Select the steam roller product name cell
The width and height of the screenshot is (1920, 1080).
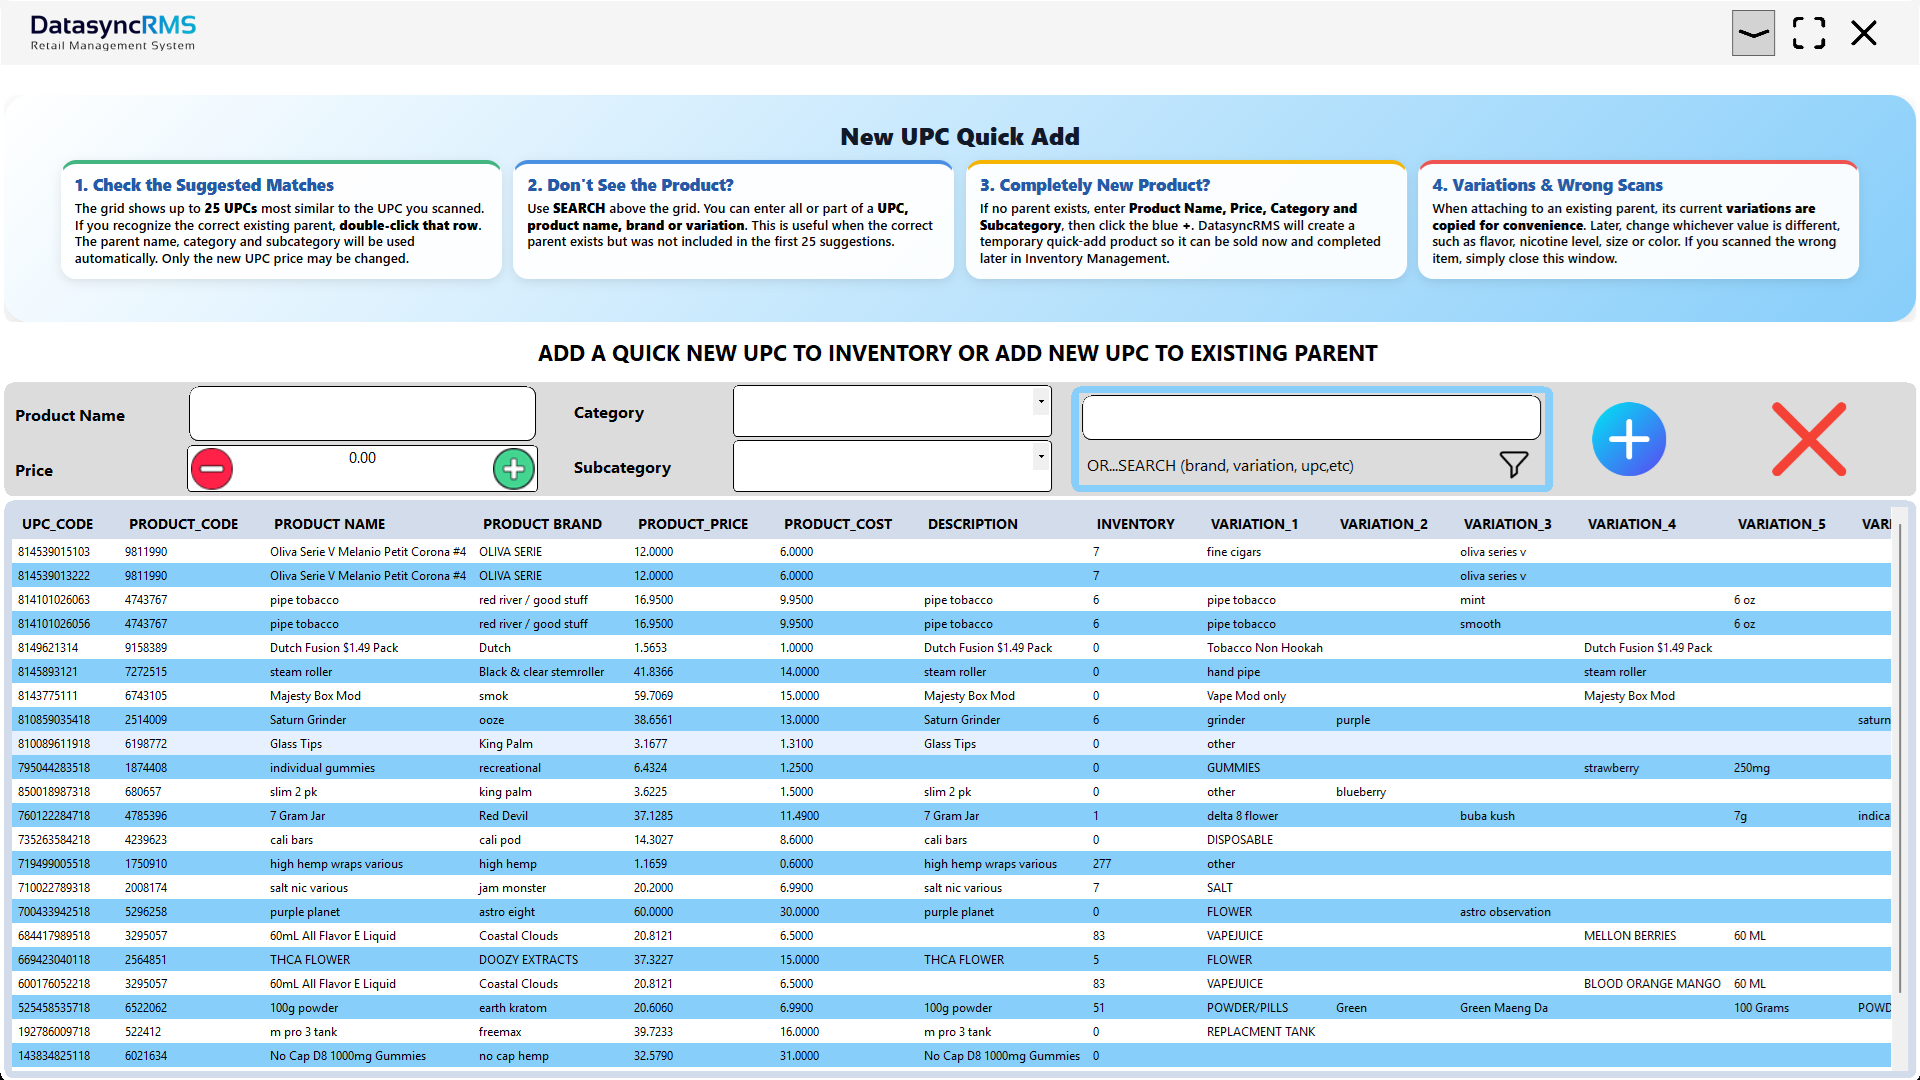click(301, 672)
